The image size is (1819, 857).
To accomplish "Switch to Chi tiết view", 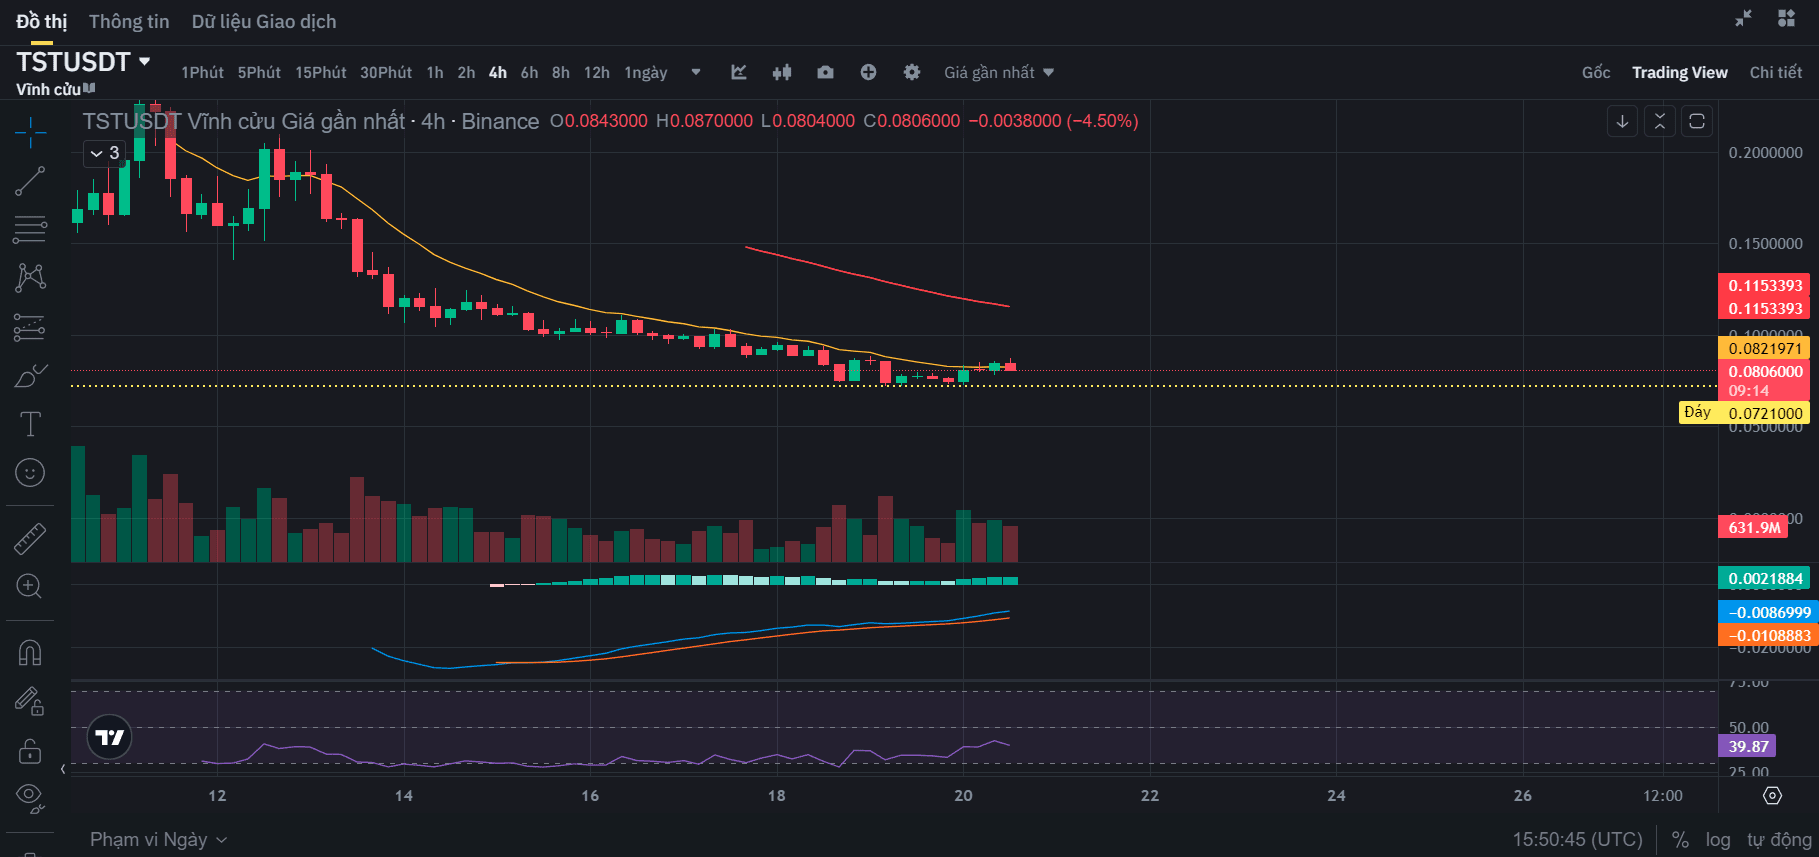I will click(1776, 72).
